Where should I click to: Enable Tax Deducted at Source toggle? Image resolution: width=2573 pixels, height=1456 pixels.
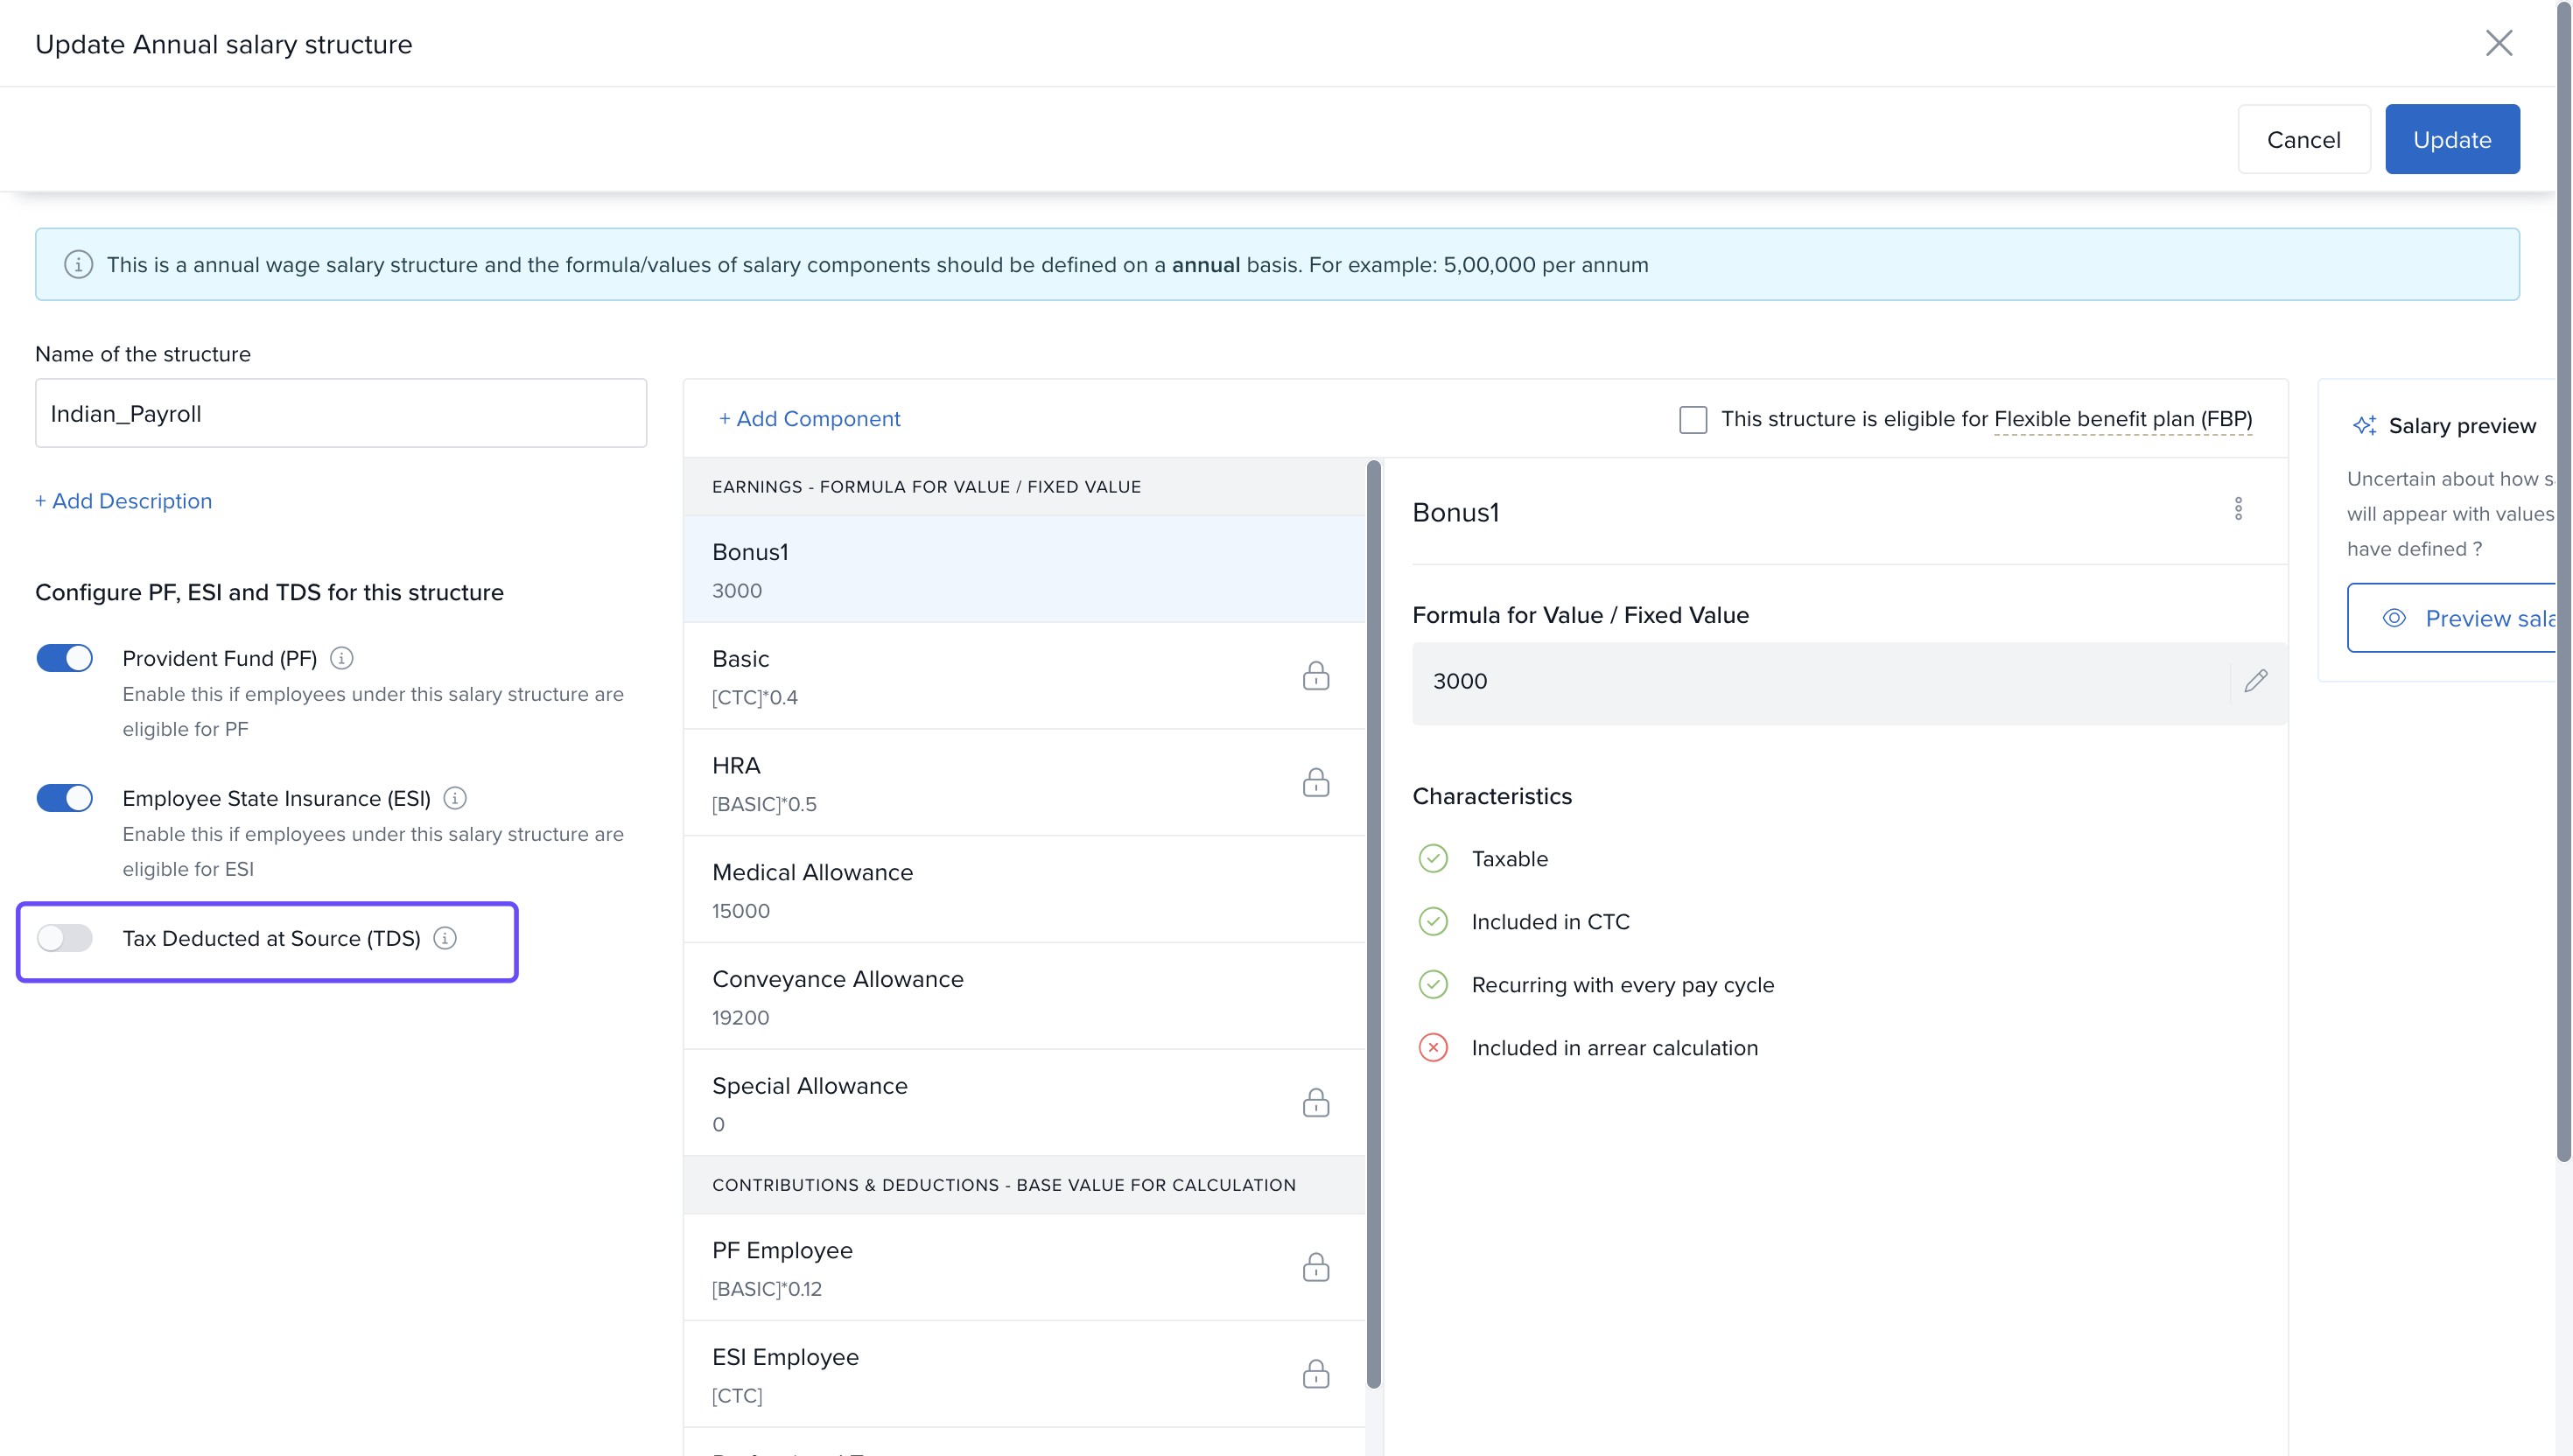[65, 938]
